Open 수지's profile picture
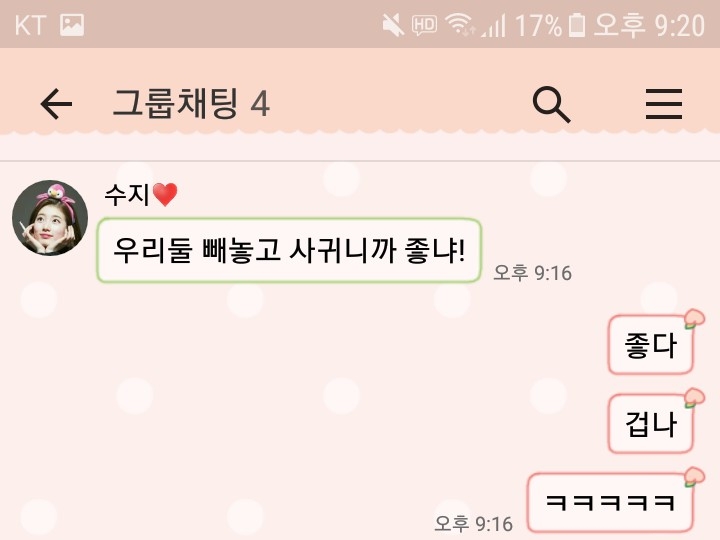 tap(50, 218)
